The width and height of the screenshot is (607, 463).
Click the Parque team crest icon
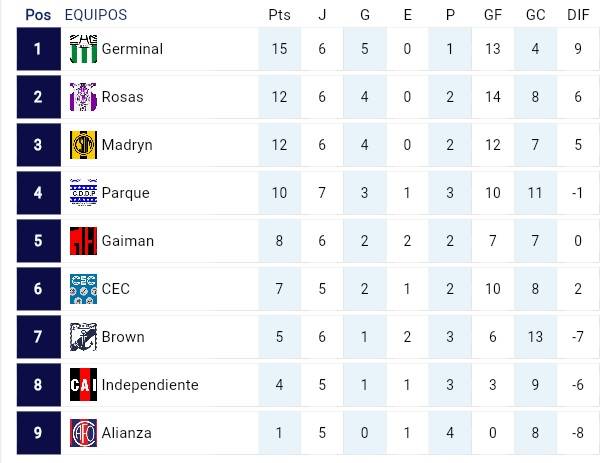83,193
